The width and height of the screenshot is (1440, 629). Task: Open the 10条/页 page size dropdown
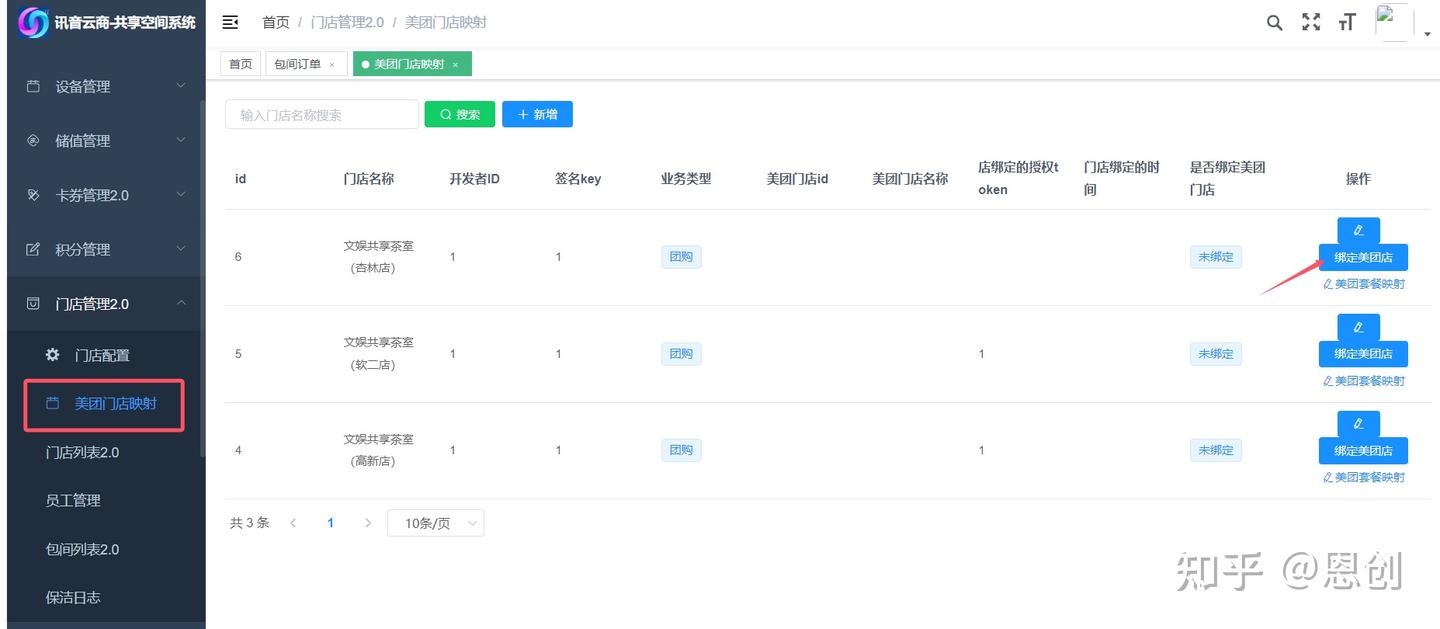click(435, 523)
